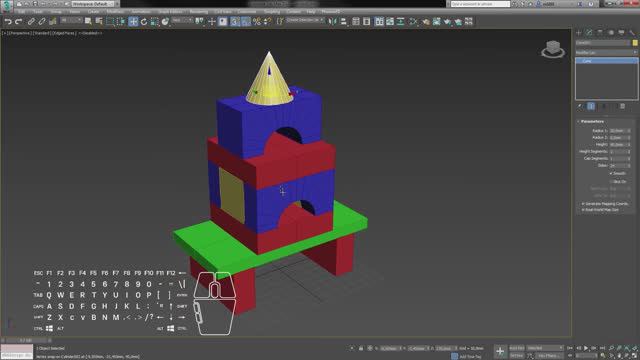Screen dimensions: 640x360
Task: Show the Layer Explorer
Action: 367,22
